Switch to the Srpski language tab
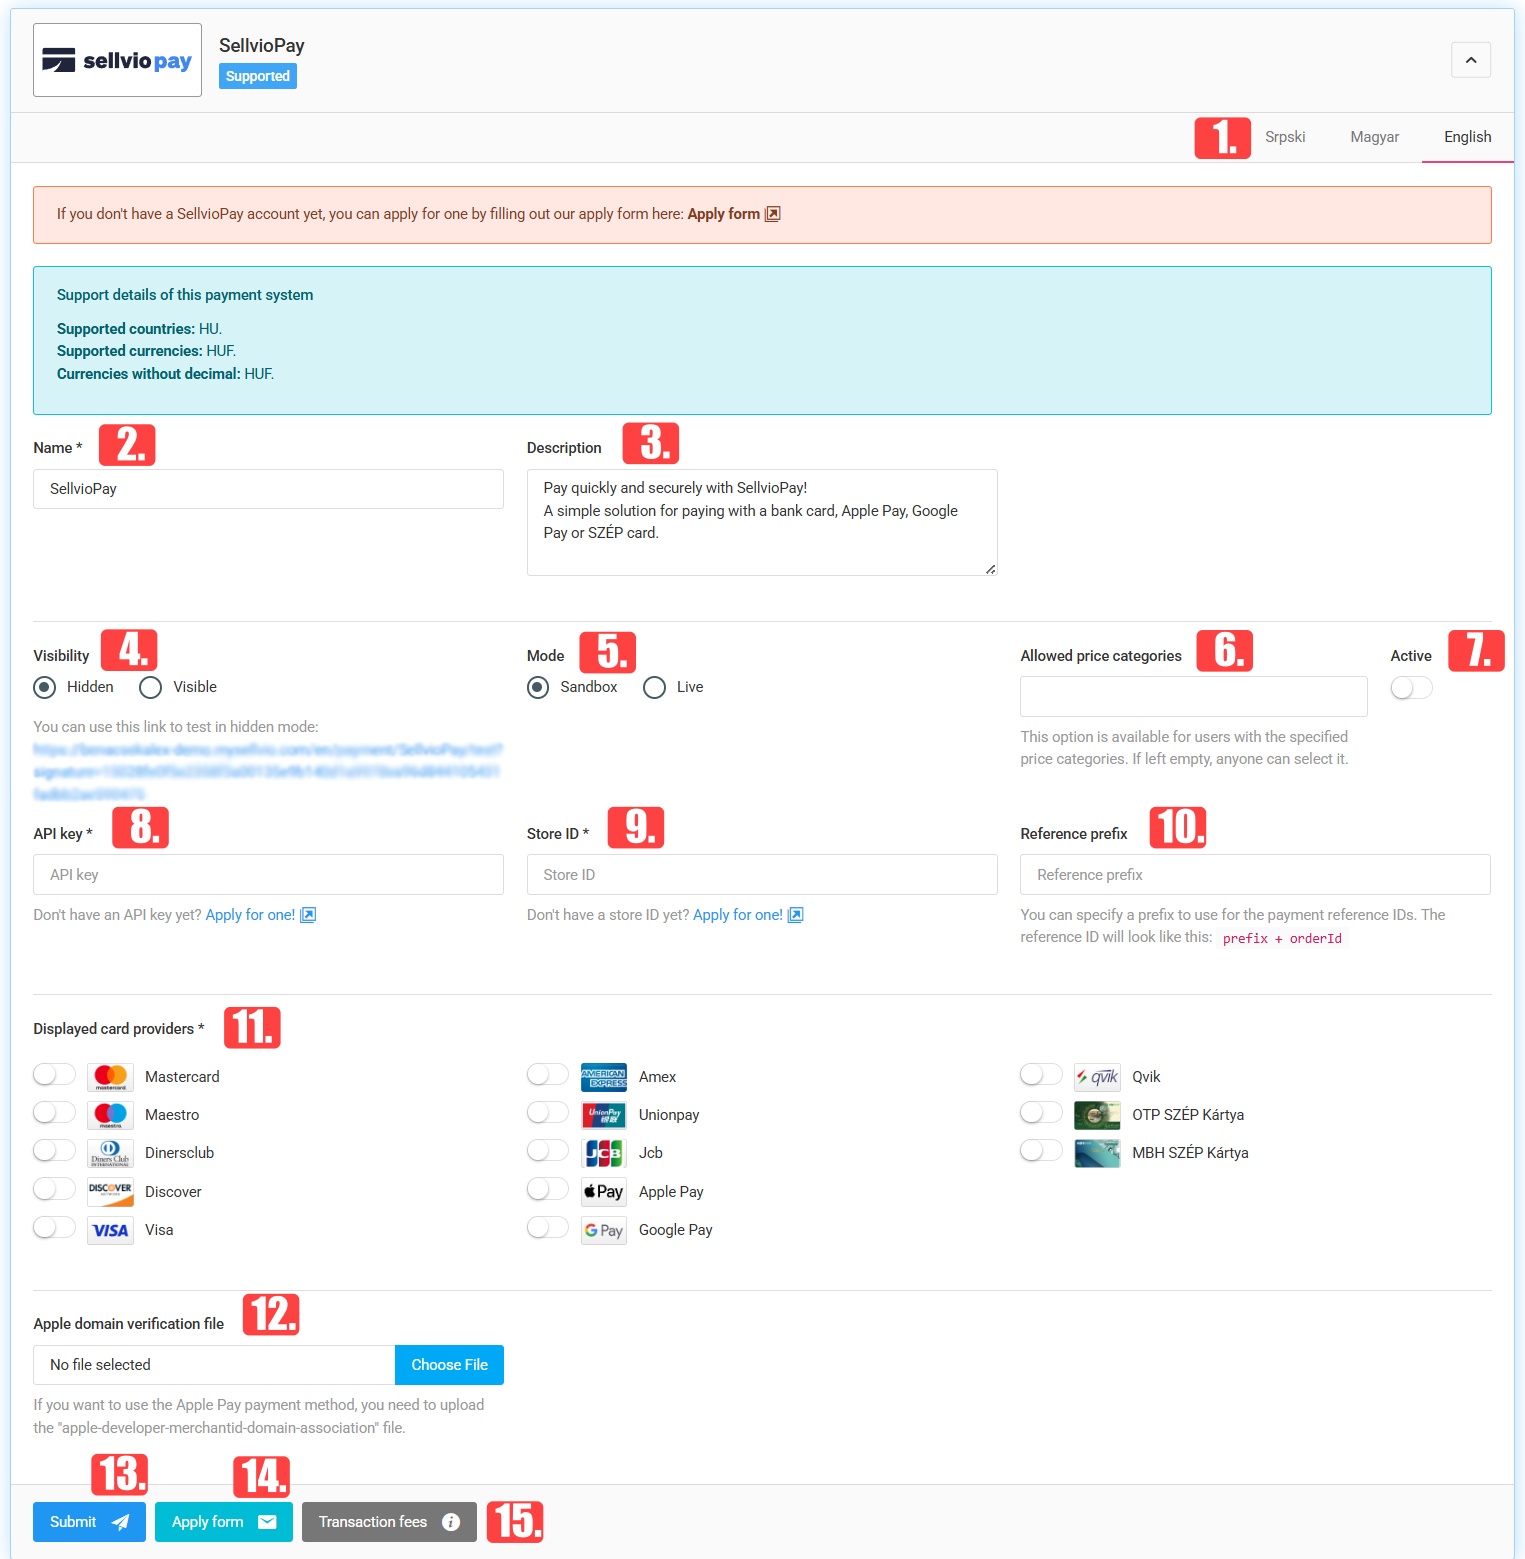Image resolution: width=1525 pixels, height=1559 pixels. [x=1285, y=137]
